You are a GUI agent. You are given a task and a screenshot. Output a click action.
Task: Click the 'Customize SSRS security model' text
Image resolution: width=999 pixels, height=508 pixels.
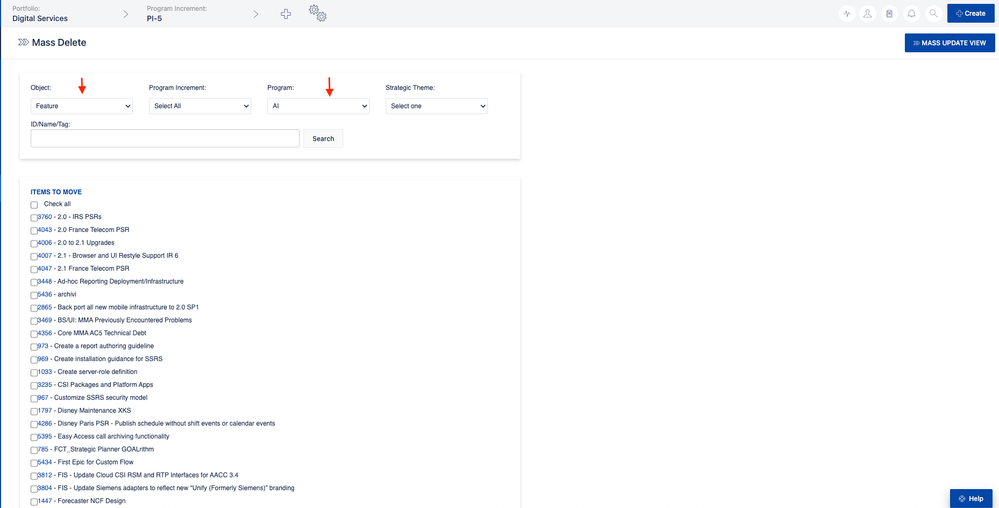click(x=101, y=398)
